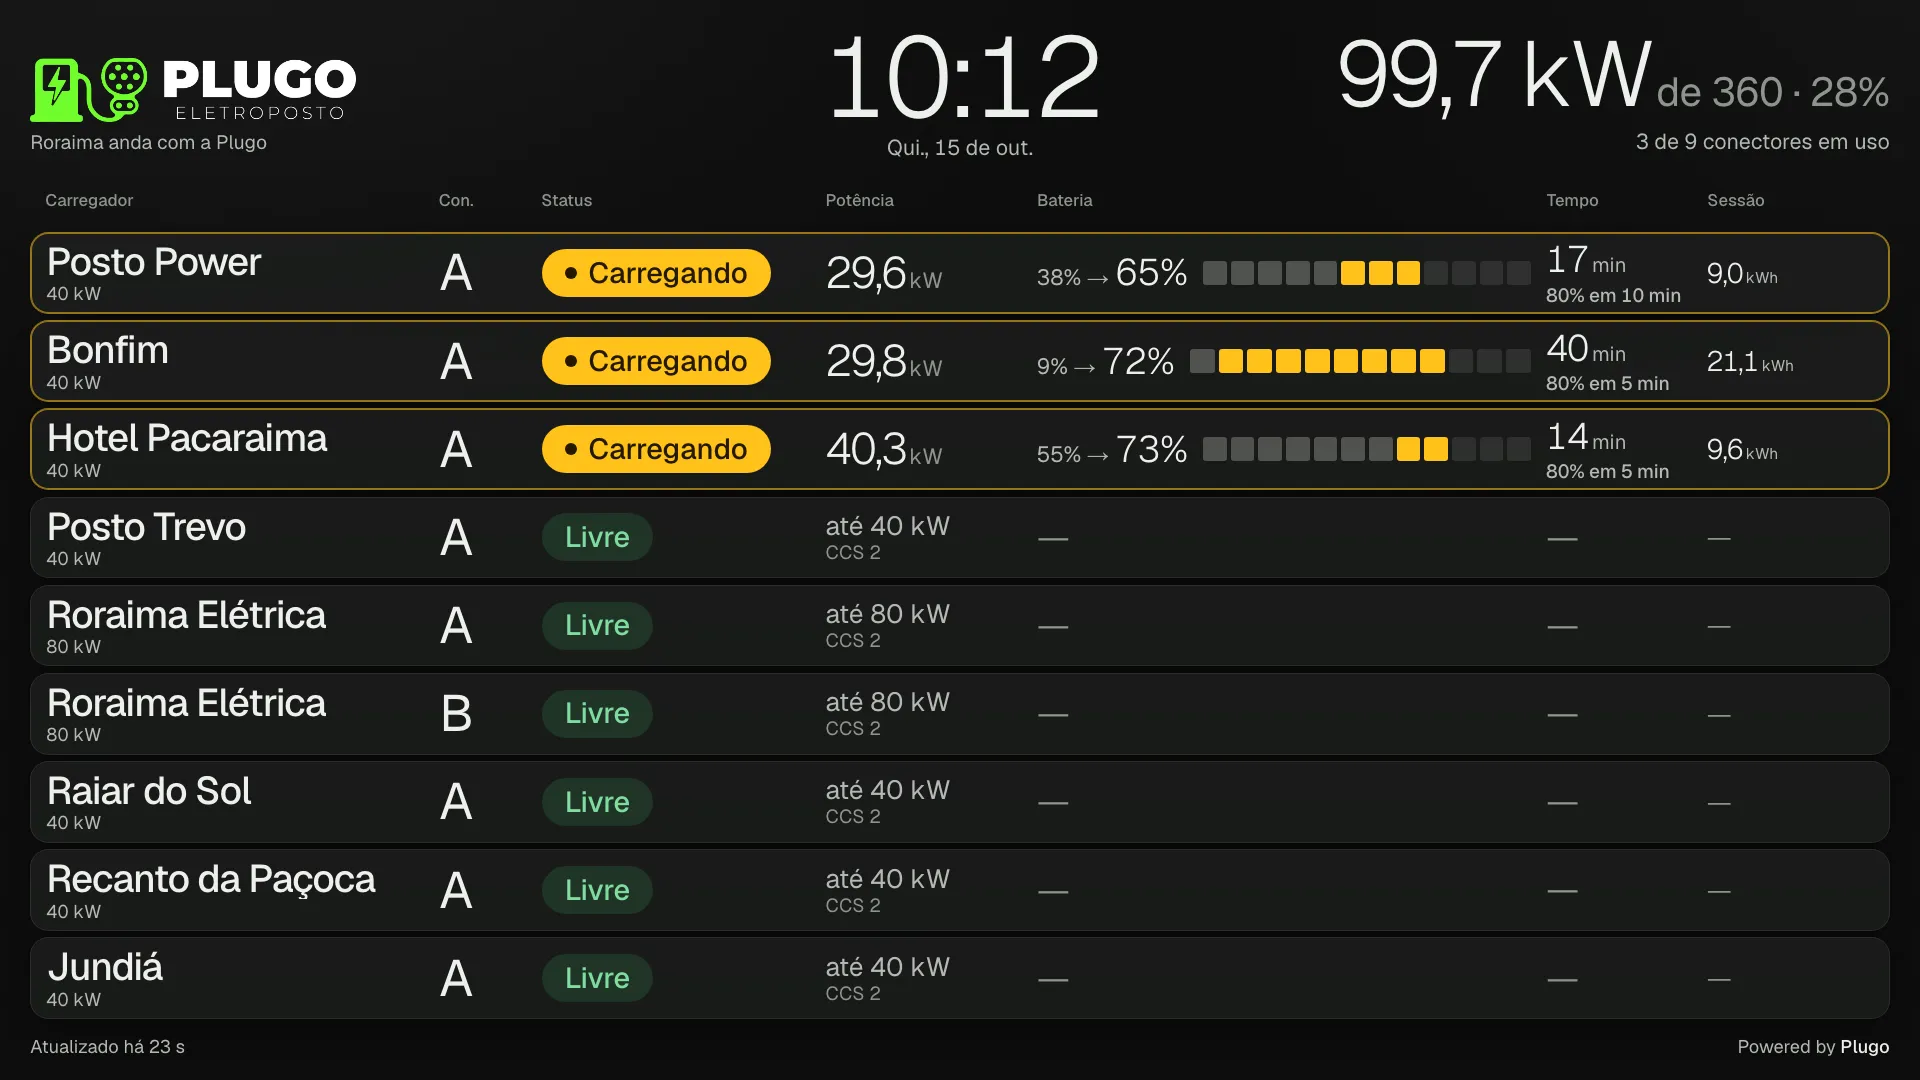This screenshot has width=1920, height=1080.
Task: Click the Livre badge for Jundiá
Action: [597, 978]
